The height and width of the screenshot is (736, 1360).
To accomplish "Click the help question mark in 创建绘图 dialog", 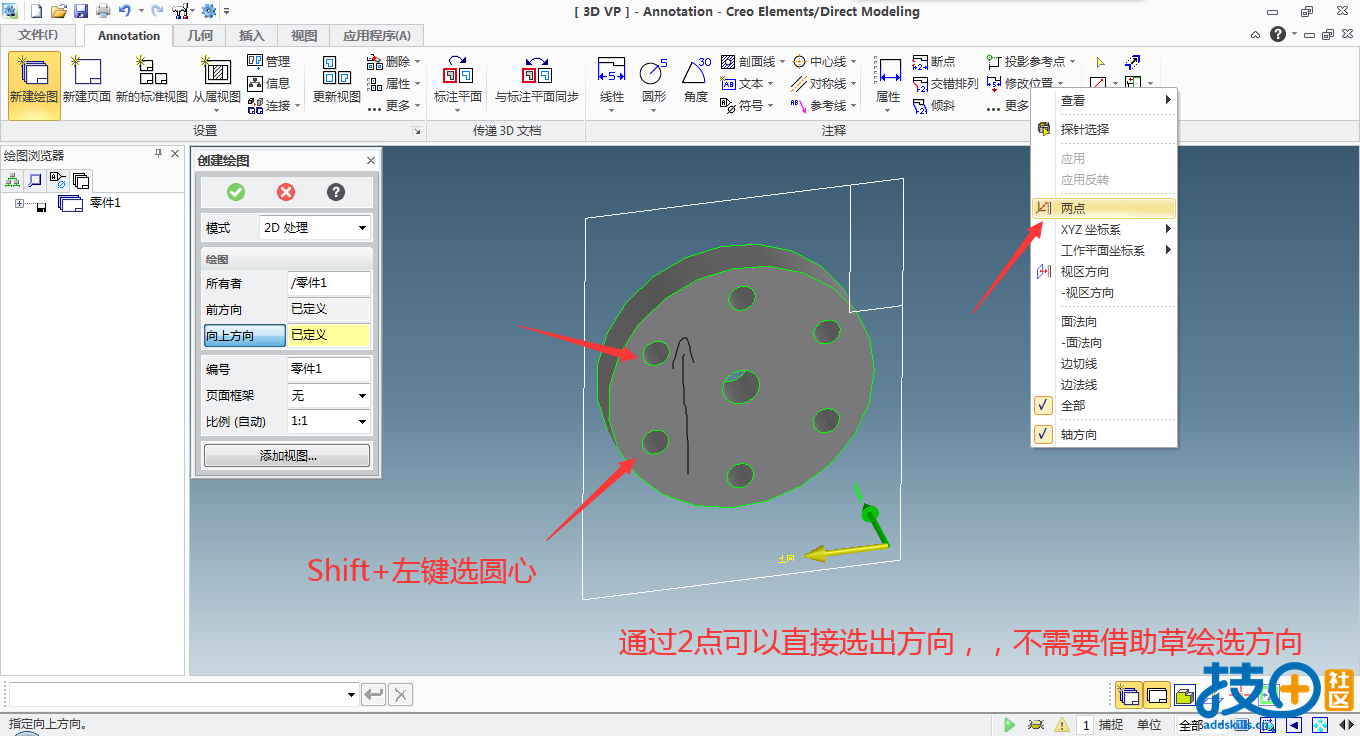I will pos(336,192).
